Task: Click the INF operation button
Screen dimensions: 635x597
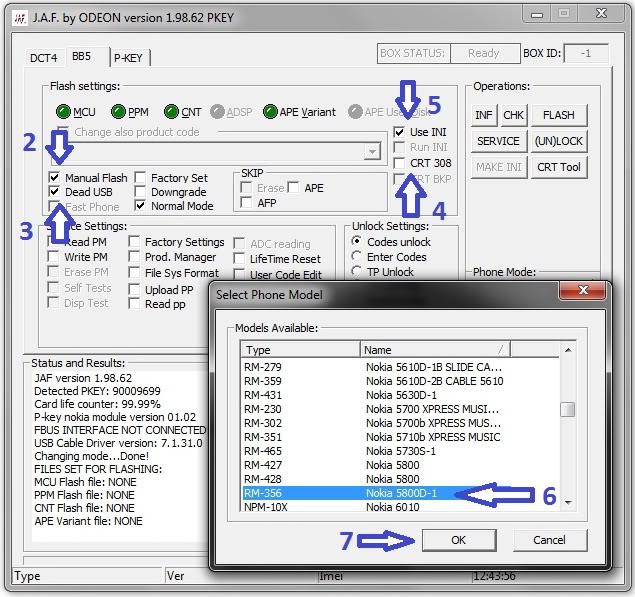Action: (x=484, y=115)
